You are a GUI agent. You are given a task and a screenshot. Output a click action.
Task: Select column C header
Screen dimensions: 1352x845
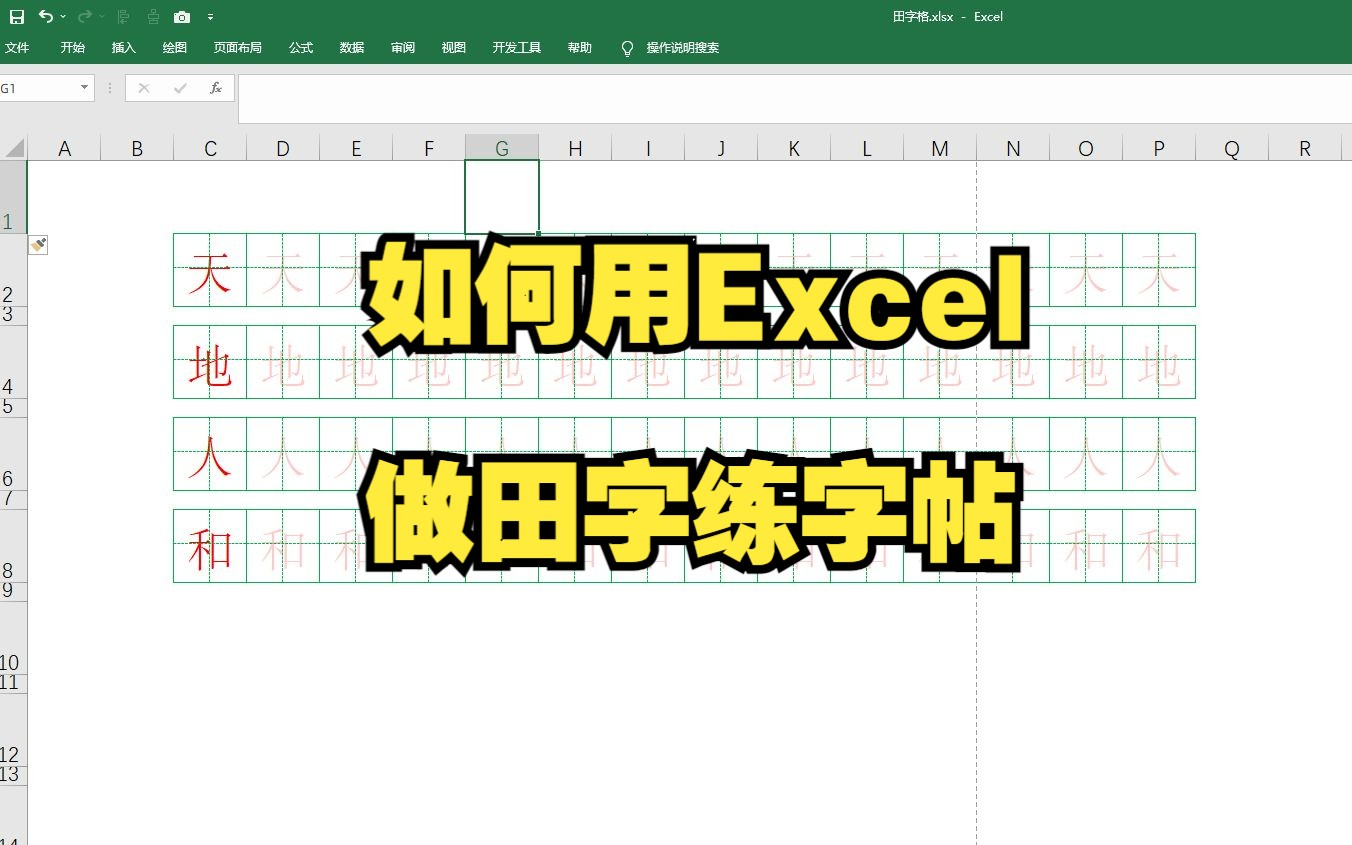(210, 149)
